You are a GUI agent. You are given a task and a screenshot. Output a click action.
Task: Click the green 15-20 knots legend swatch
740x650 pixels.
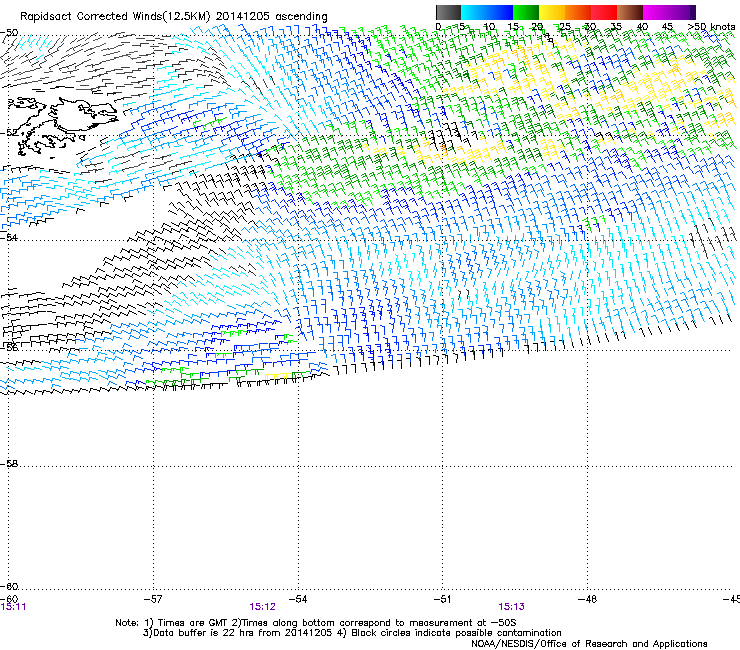[x=526, y=12]
